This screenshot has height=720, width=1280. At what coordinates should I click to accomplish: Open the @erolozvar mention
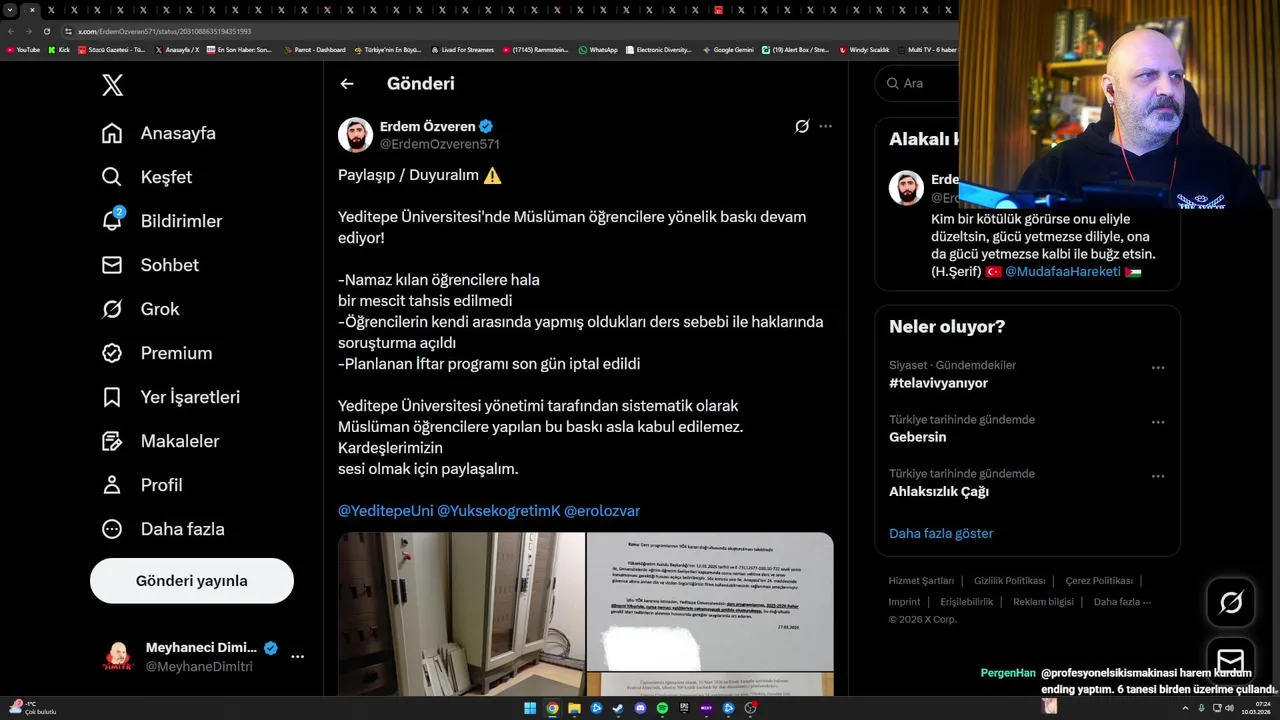click(x=602, y=511)
